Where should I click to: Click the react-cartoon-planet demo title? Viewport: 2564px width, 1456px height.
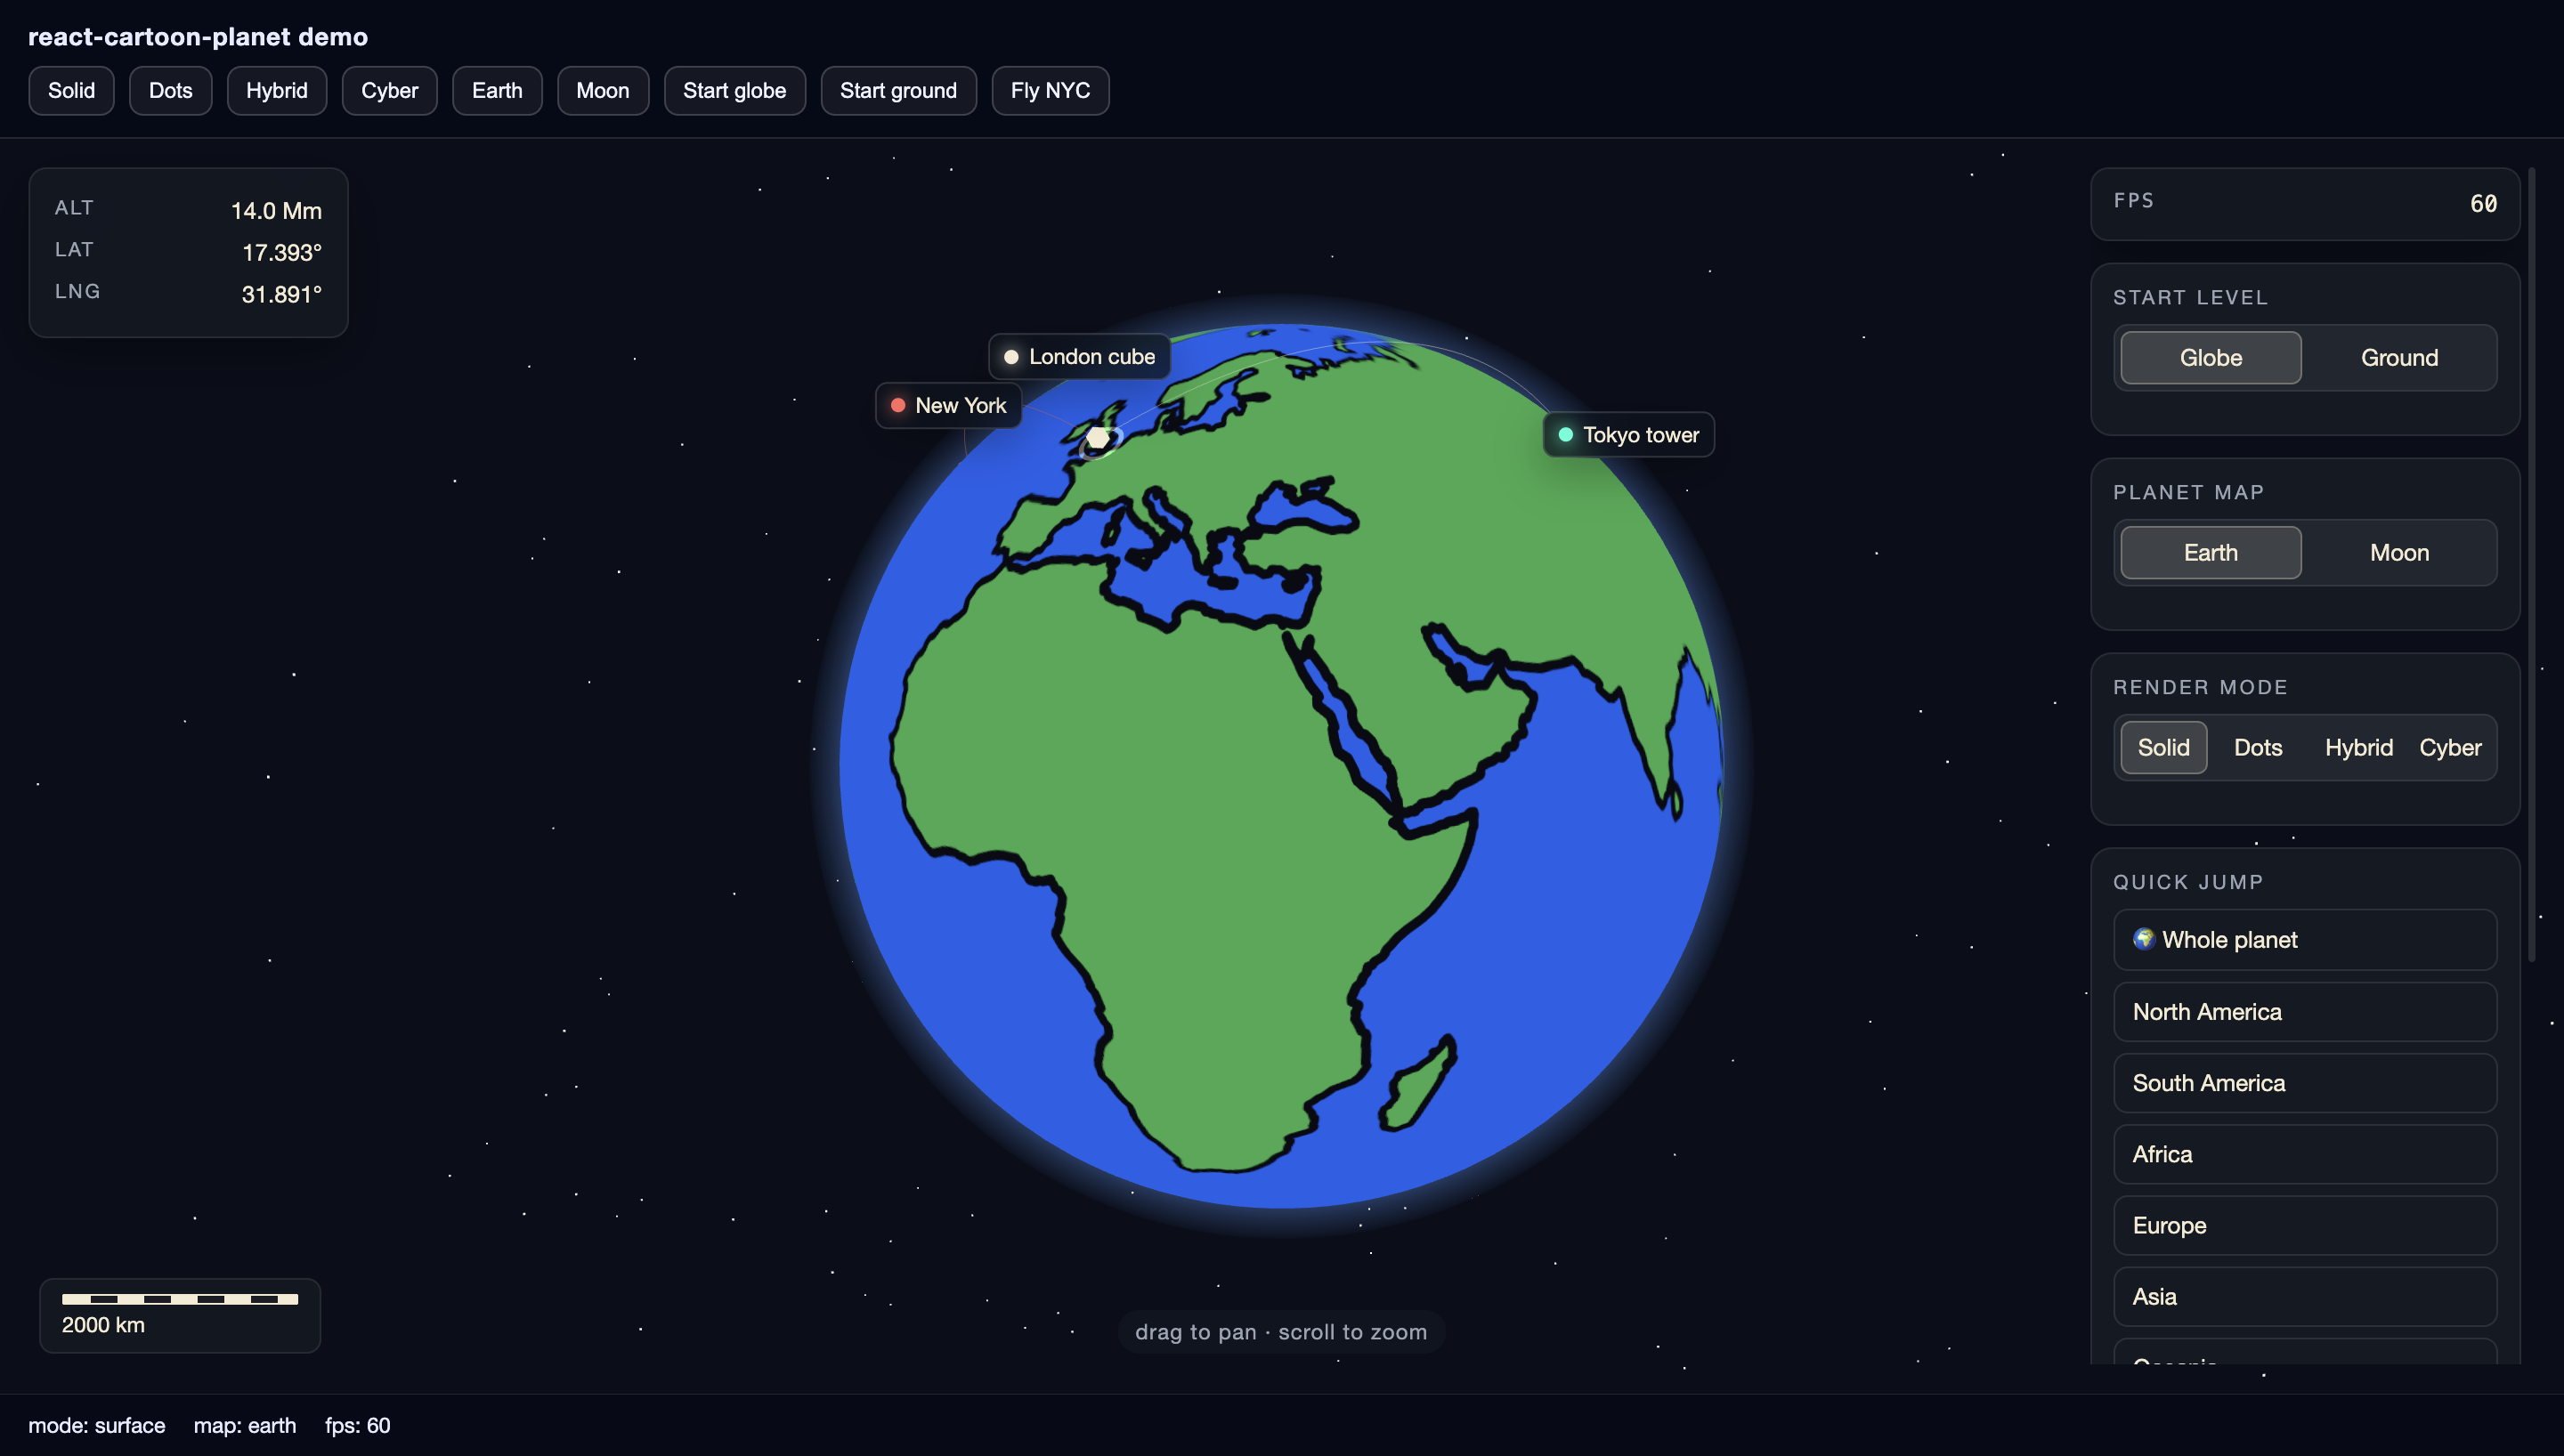(x=198, y=37)
